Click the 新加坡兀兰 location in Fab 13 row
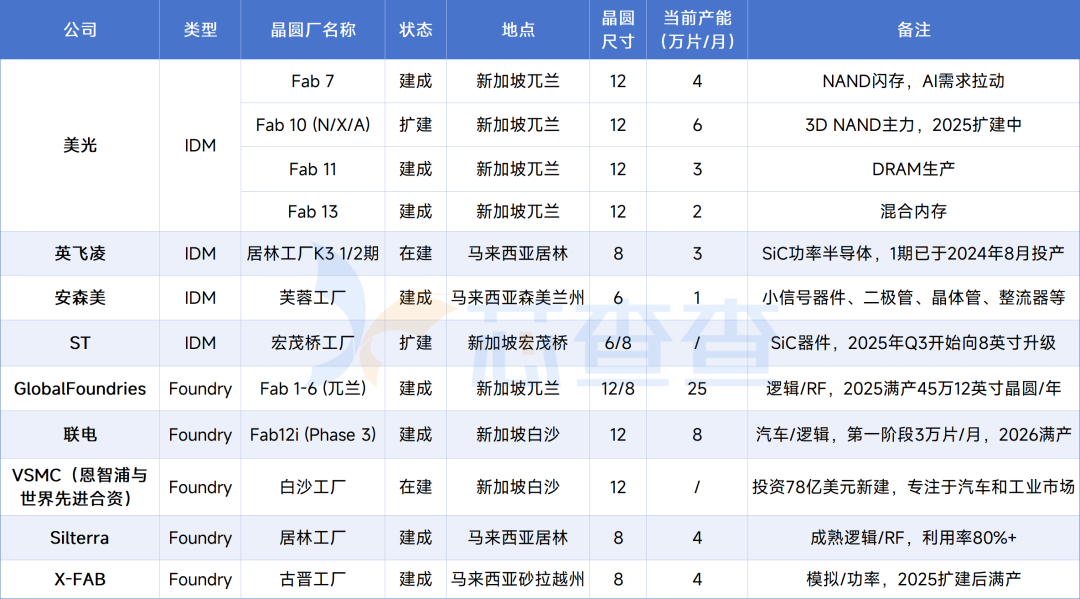Screen dimensions: 1080x599 tap(518, 211)
